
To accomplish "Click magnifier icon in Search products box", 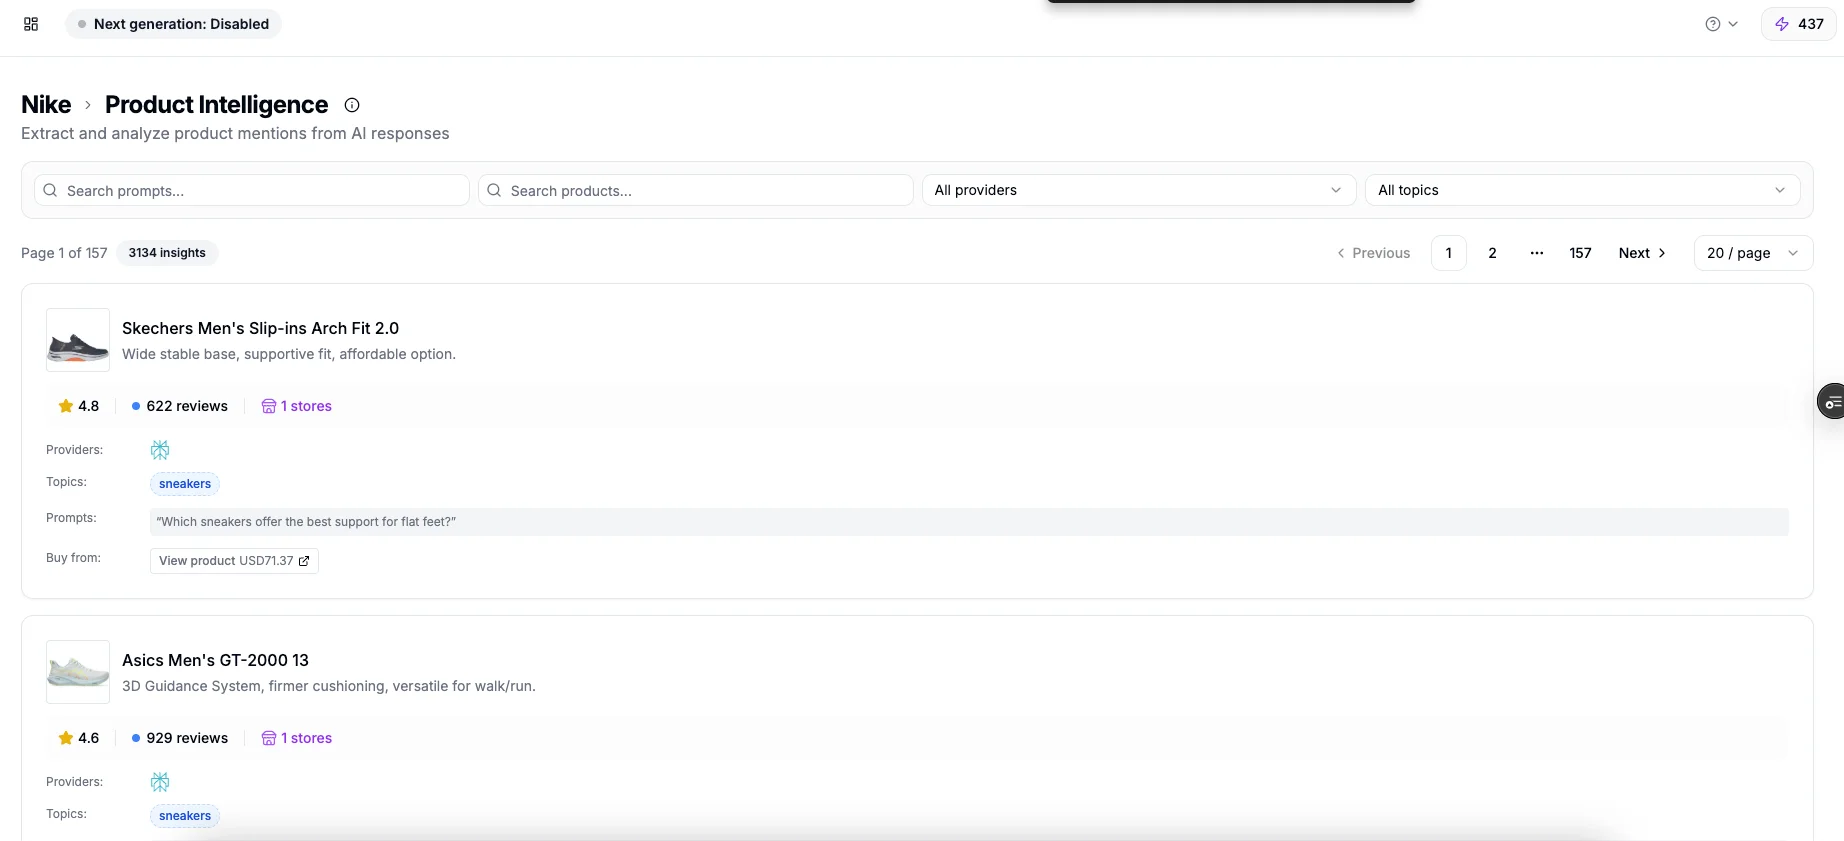I will [x=494, y=190].
